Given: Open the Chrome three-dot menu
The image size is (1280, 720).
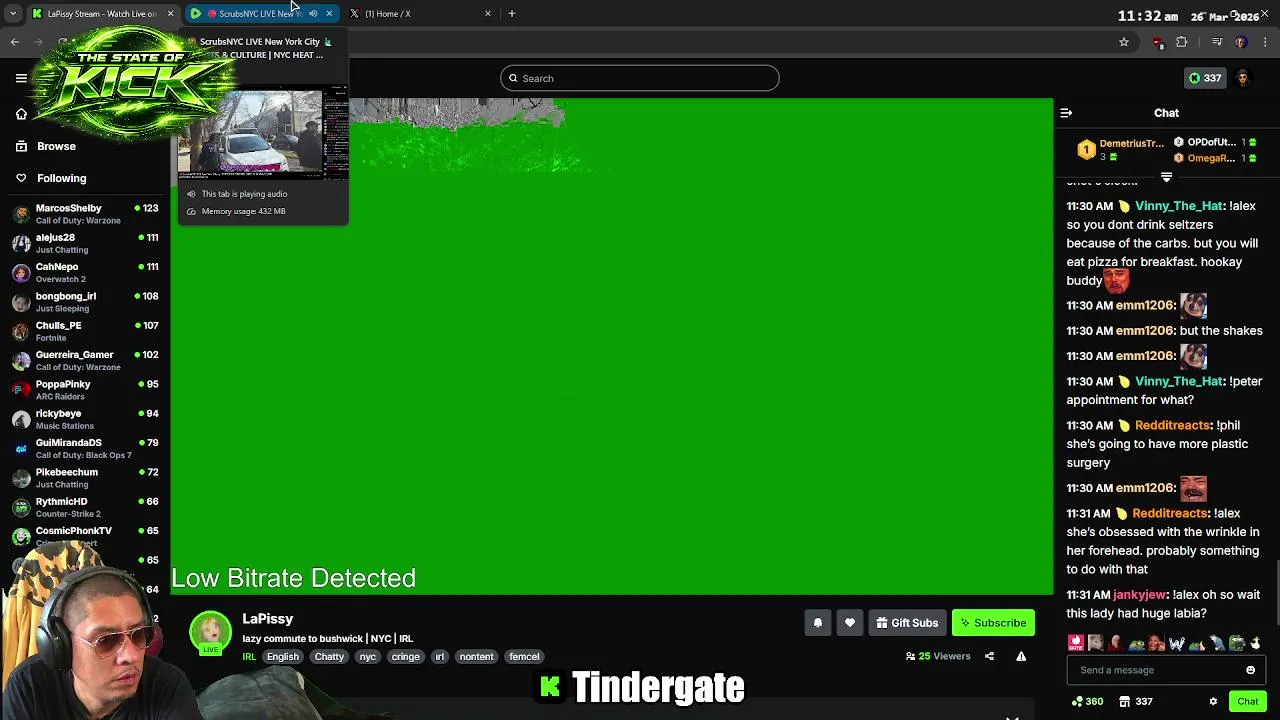Looking at the screenshot, I should [x=1265, y=42].
